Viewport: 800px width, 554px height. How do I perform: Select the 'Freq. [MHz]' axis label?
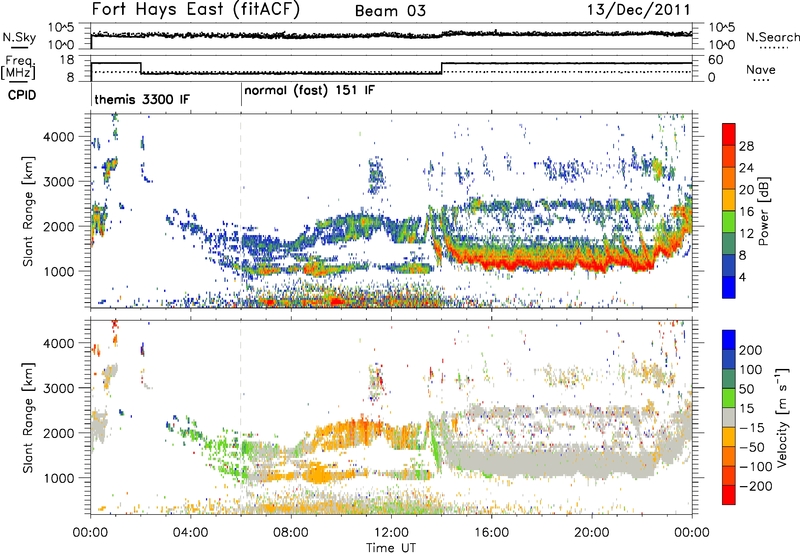[18, 68]
